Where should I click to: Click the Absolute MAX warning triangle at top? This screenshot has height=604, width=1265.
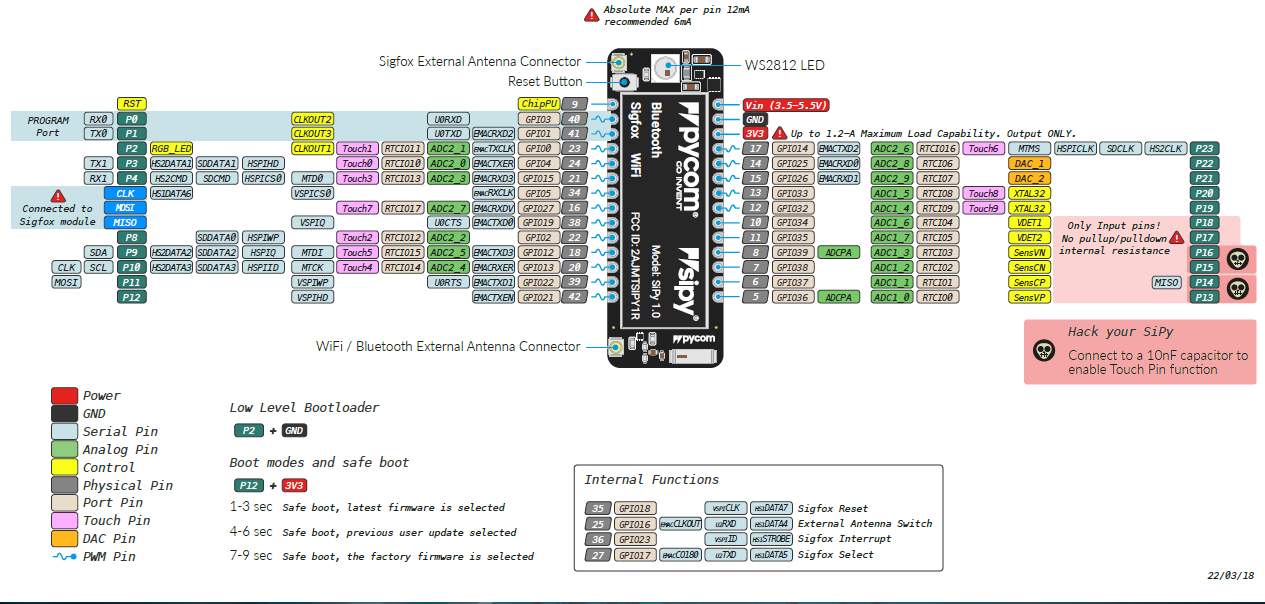[x=590, y=14]
